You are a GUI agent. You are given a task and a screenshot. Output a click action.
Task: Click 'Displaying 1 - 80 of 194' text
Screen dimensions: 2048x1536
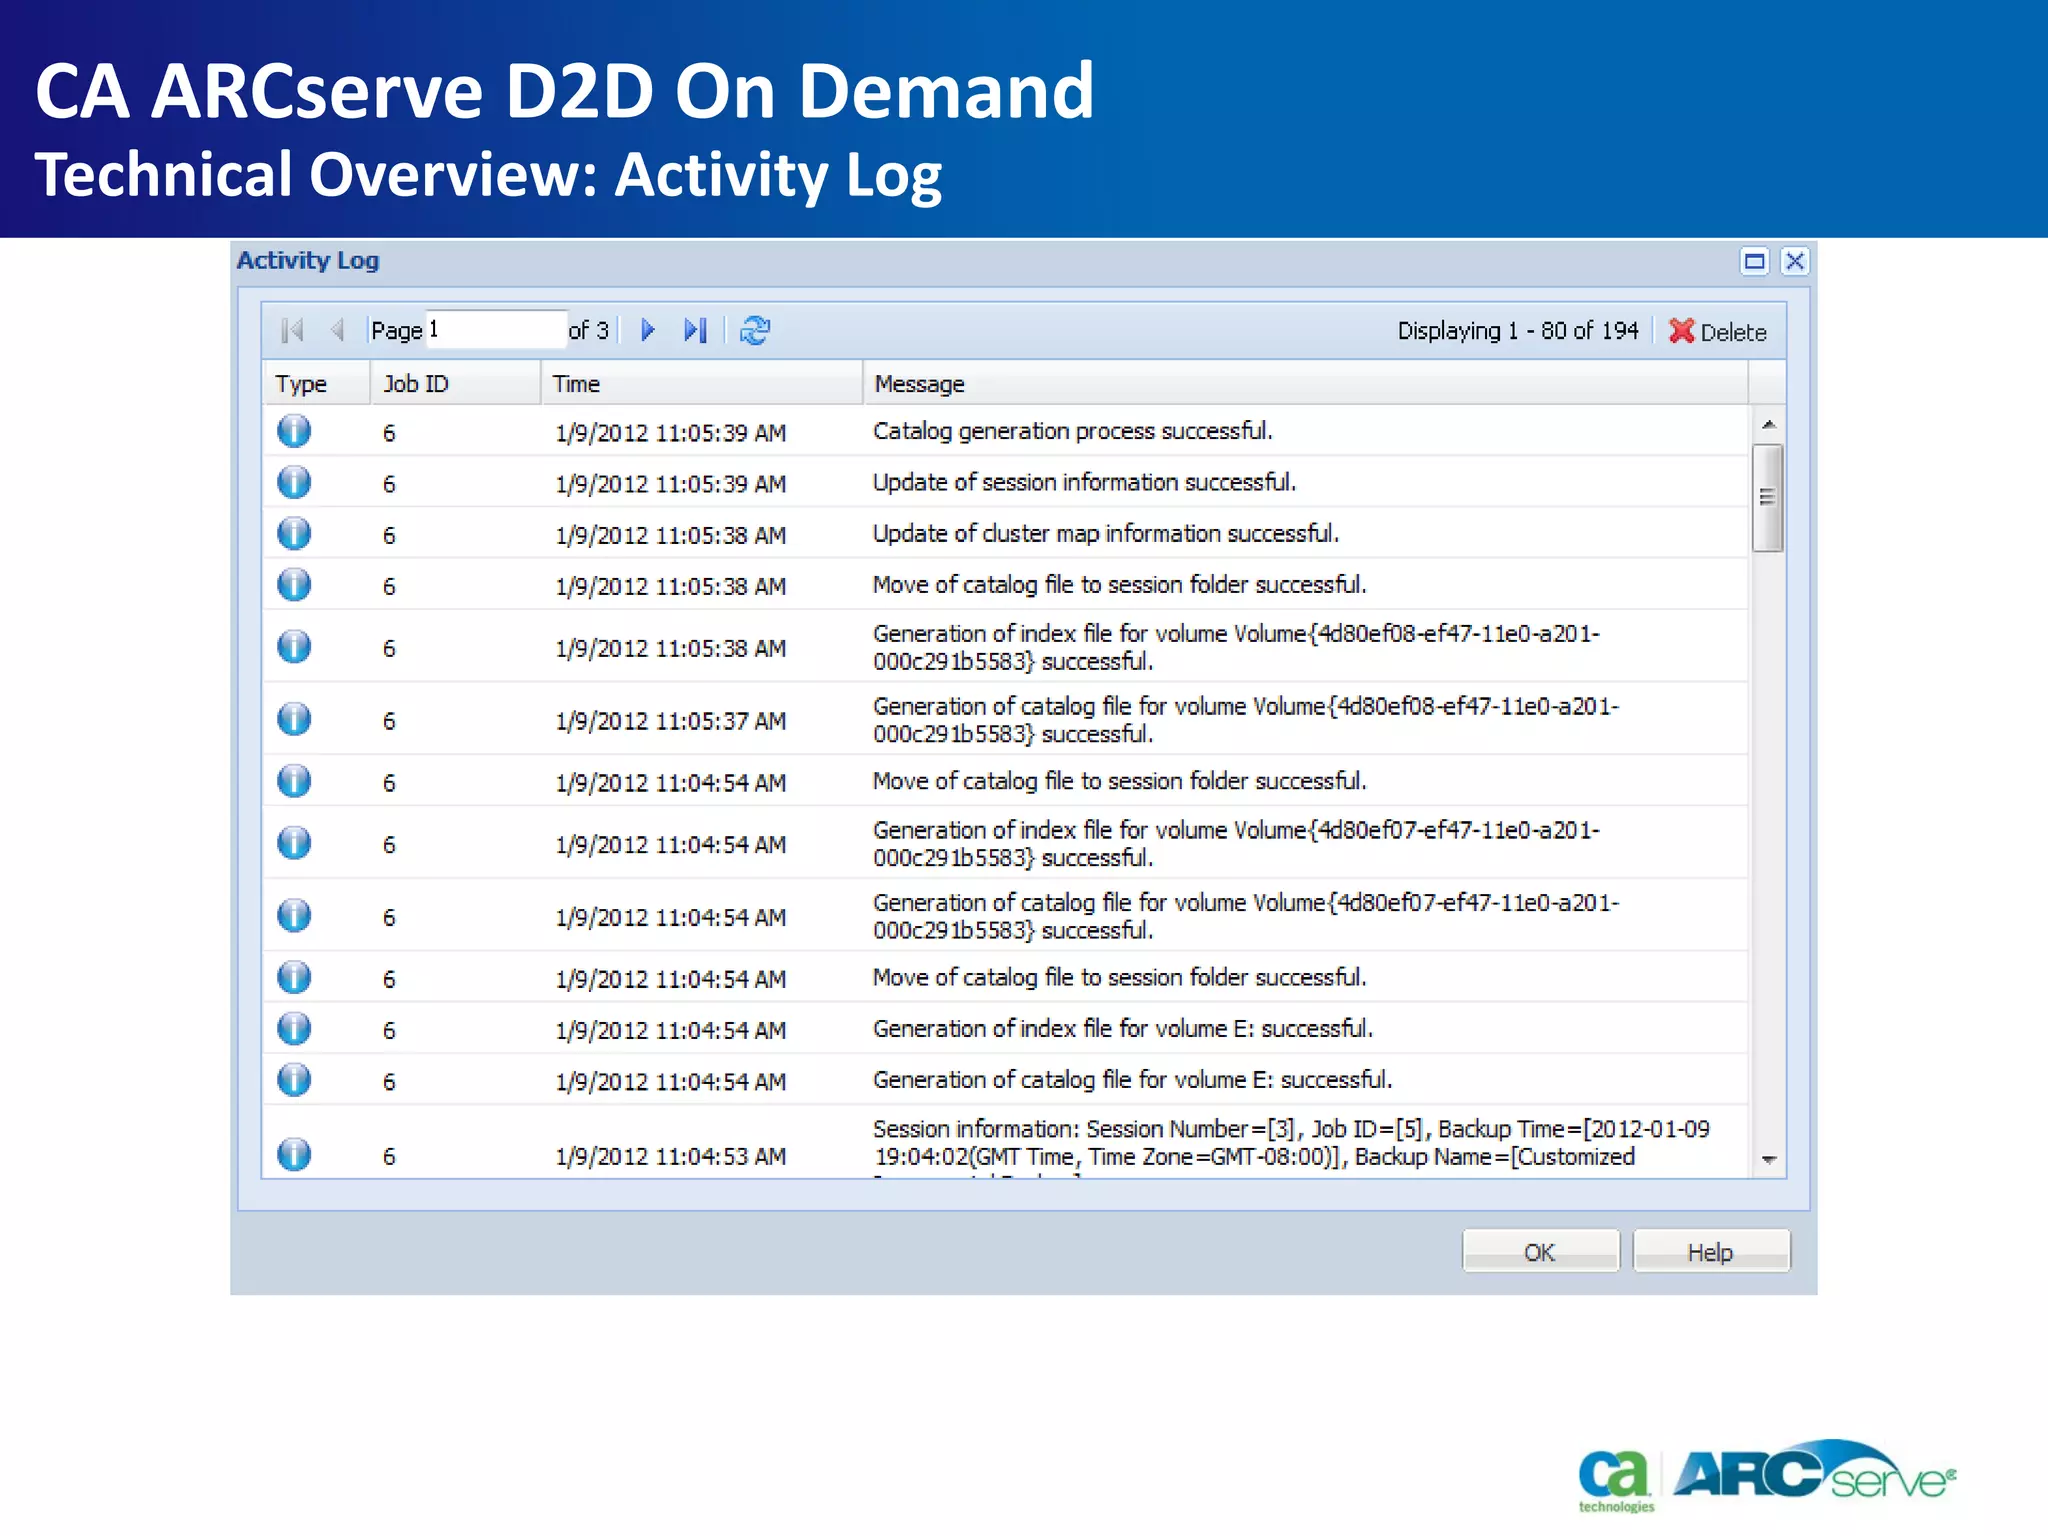(1518, 331)
